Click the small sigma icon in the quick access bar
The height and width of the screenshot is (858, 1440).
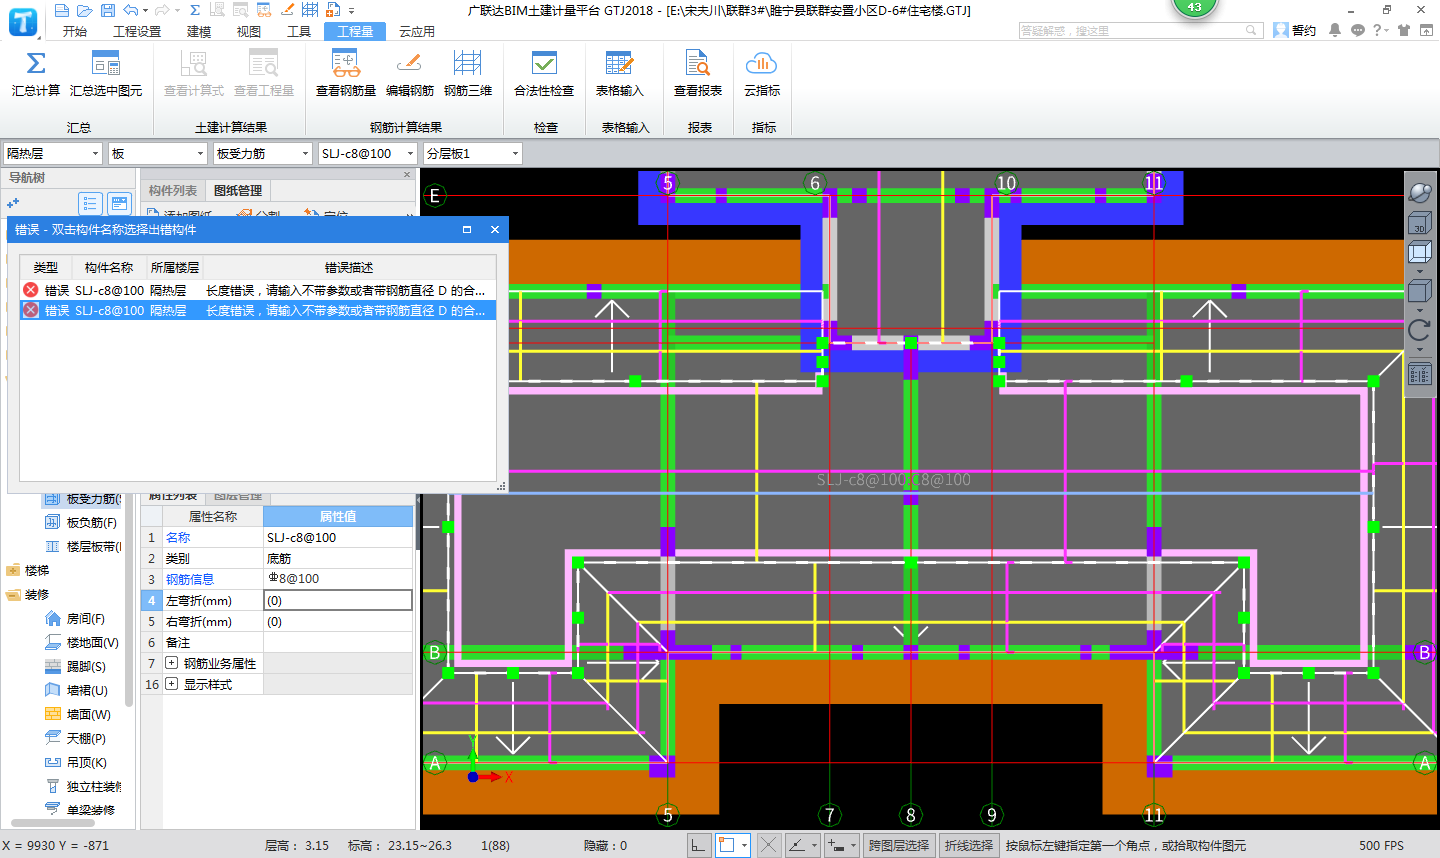[195, 10]
